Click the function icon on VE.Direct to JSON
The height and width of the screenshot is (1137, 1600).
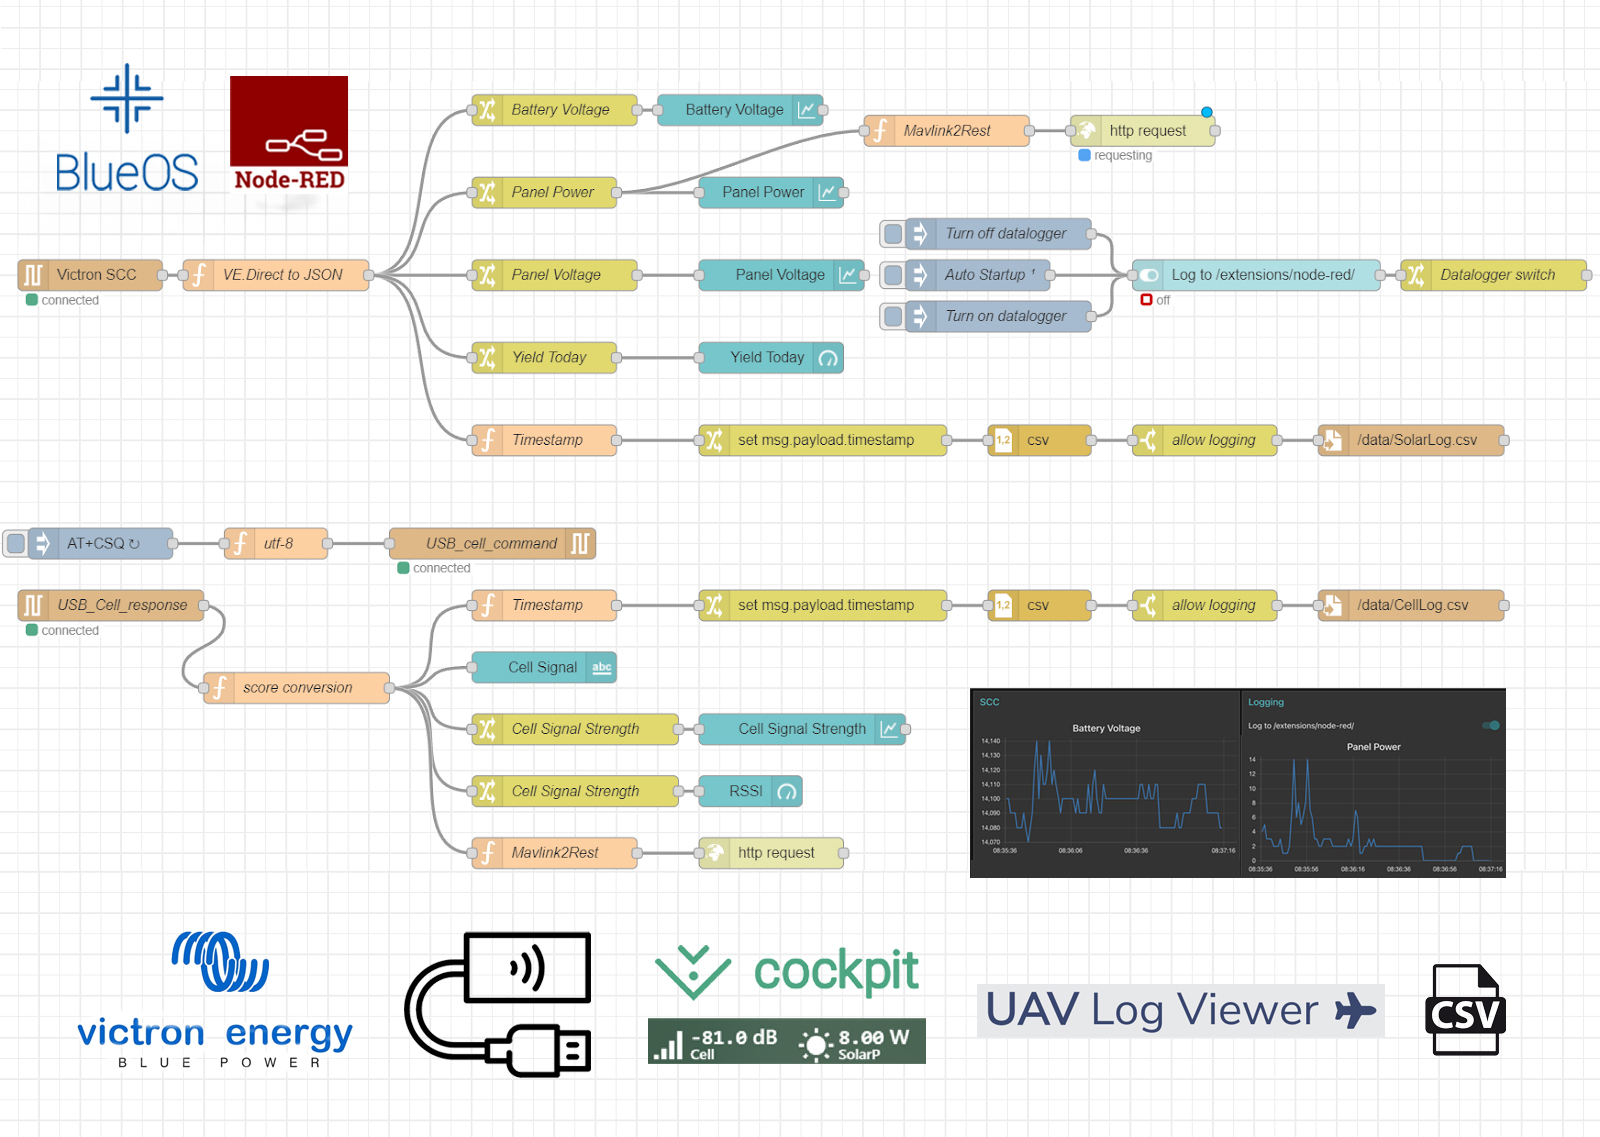coord(198,275)
